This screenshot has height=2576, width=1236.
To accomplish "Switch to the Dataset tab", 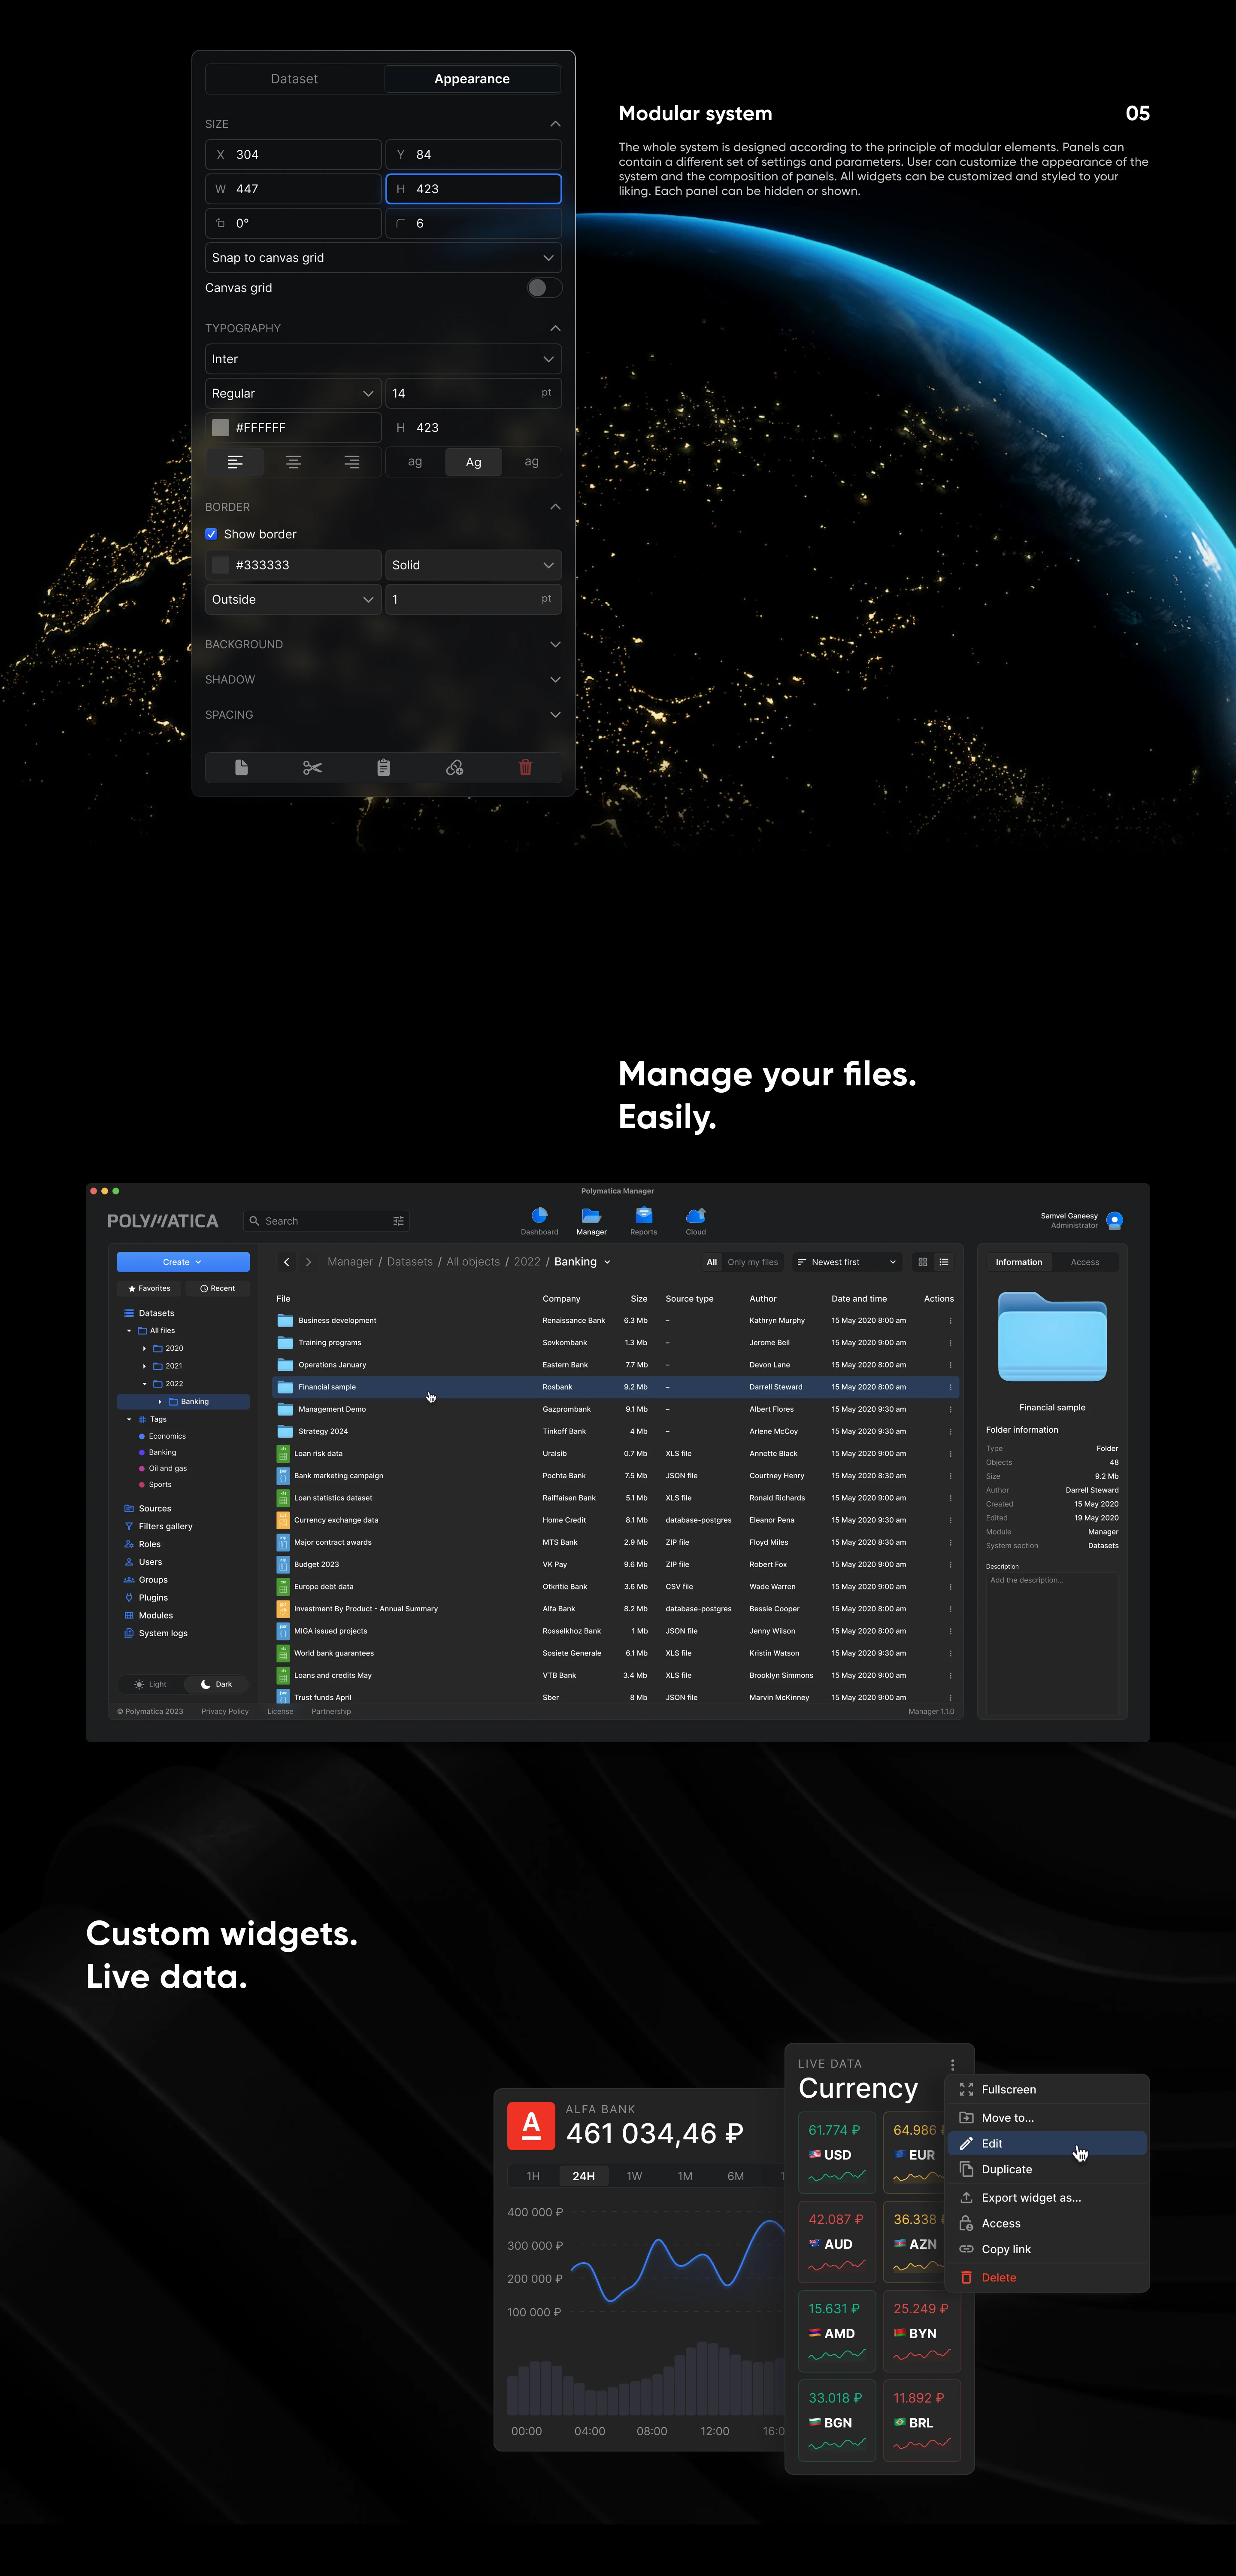I will tap(294, 79).
